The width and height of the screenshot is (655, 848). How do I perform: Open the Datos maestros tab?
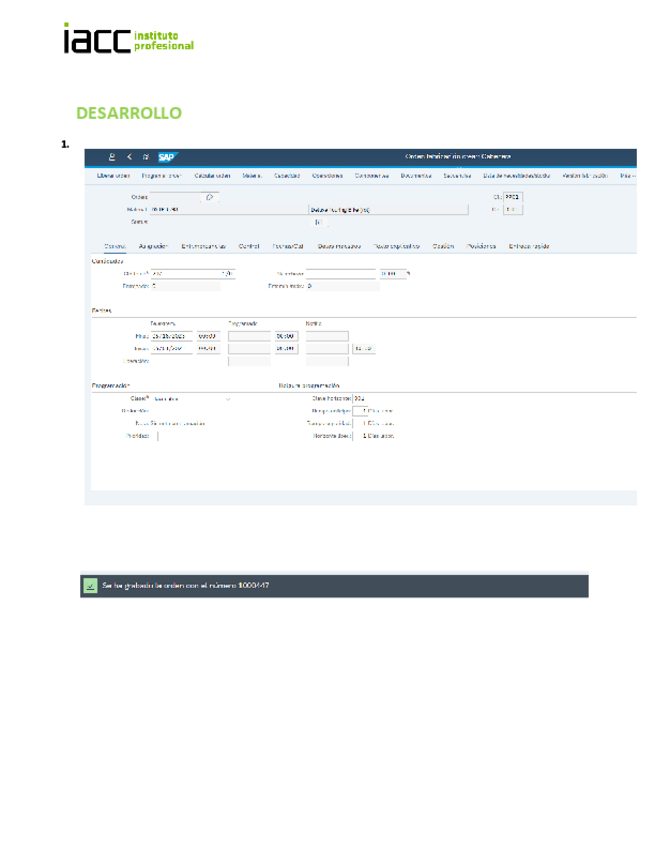click(x=339, y=247)
